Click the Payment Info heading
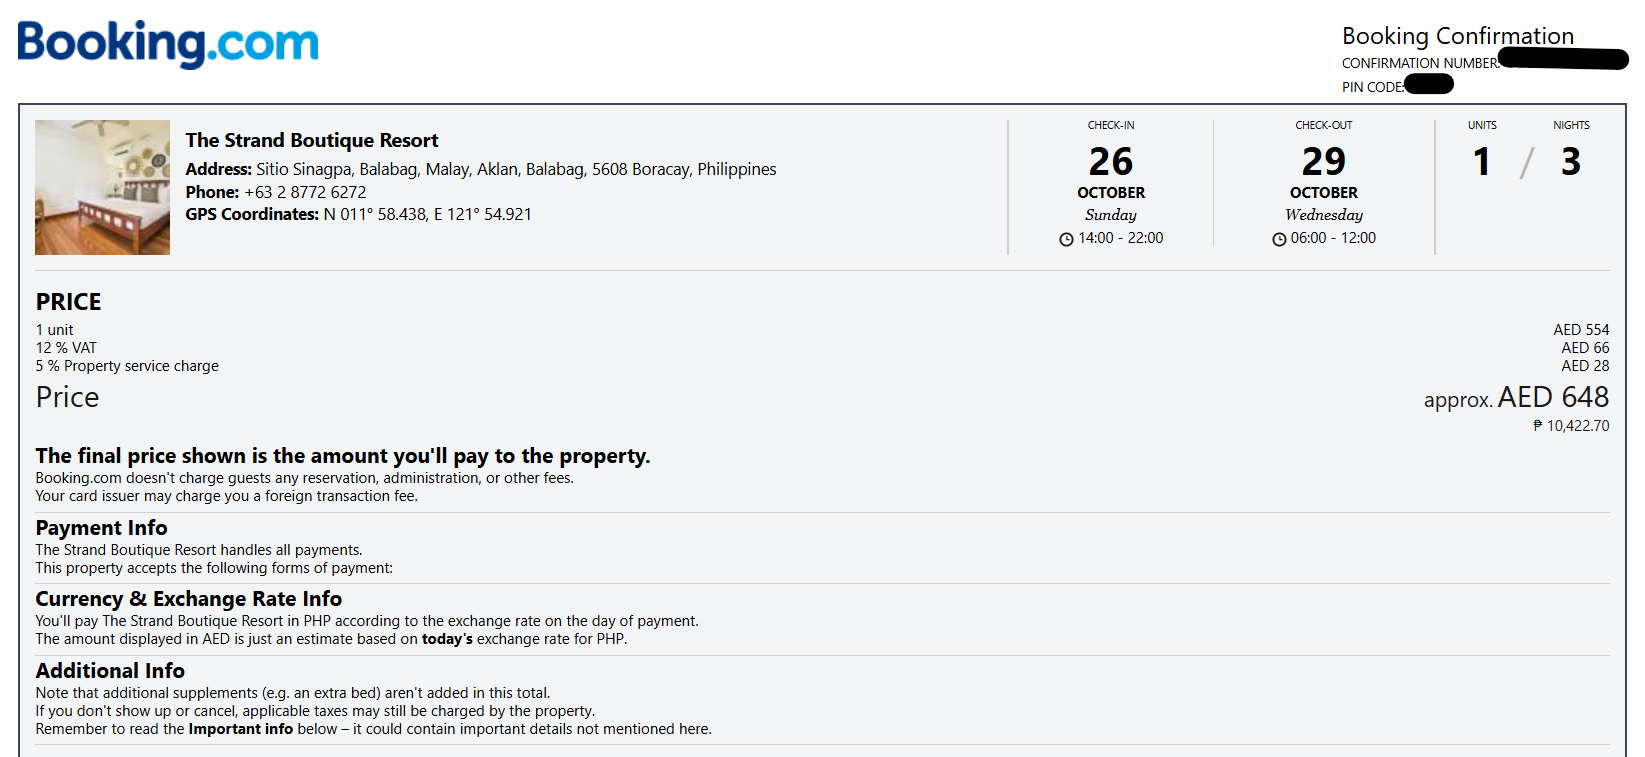Screen dimensions: 1645x757 click(x=101, y=528)
